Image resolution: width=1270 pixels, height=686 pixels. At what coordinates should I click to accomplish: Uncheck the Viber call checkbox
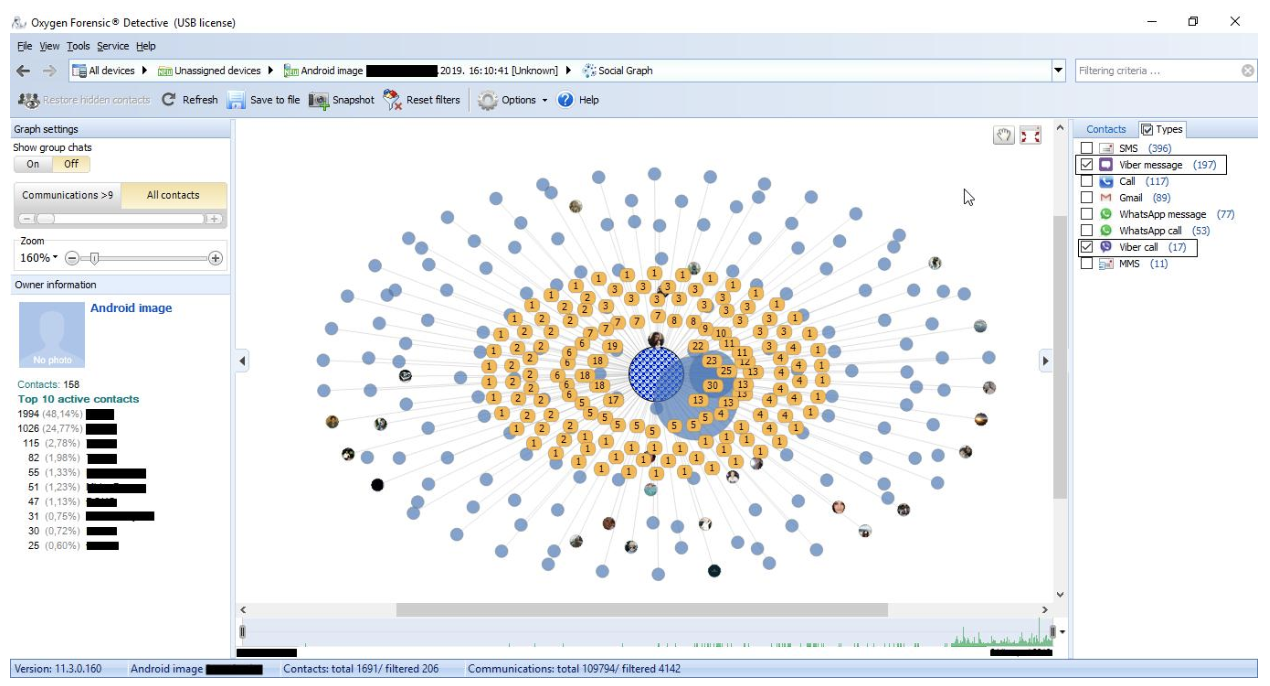pos(1087,247)
